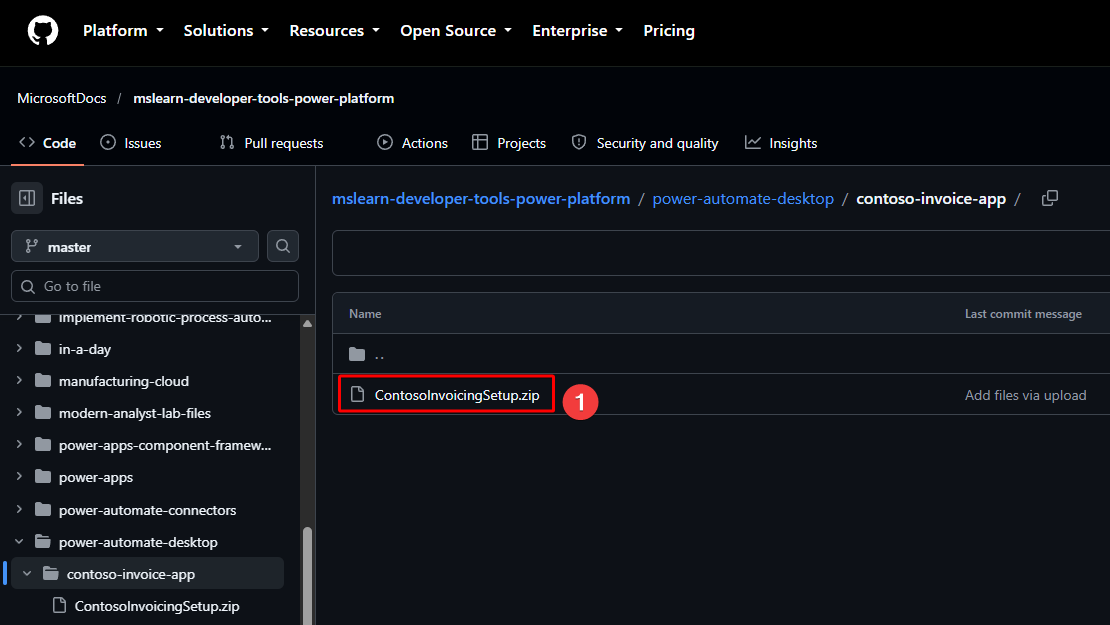Copy the path with the copy icon
Screen dimensions: 1110x625
(x=1050, y=199)
